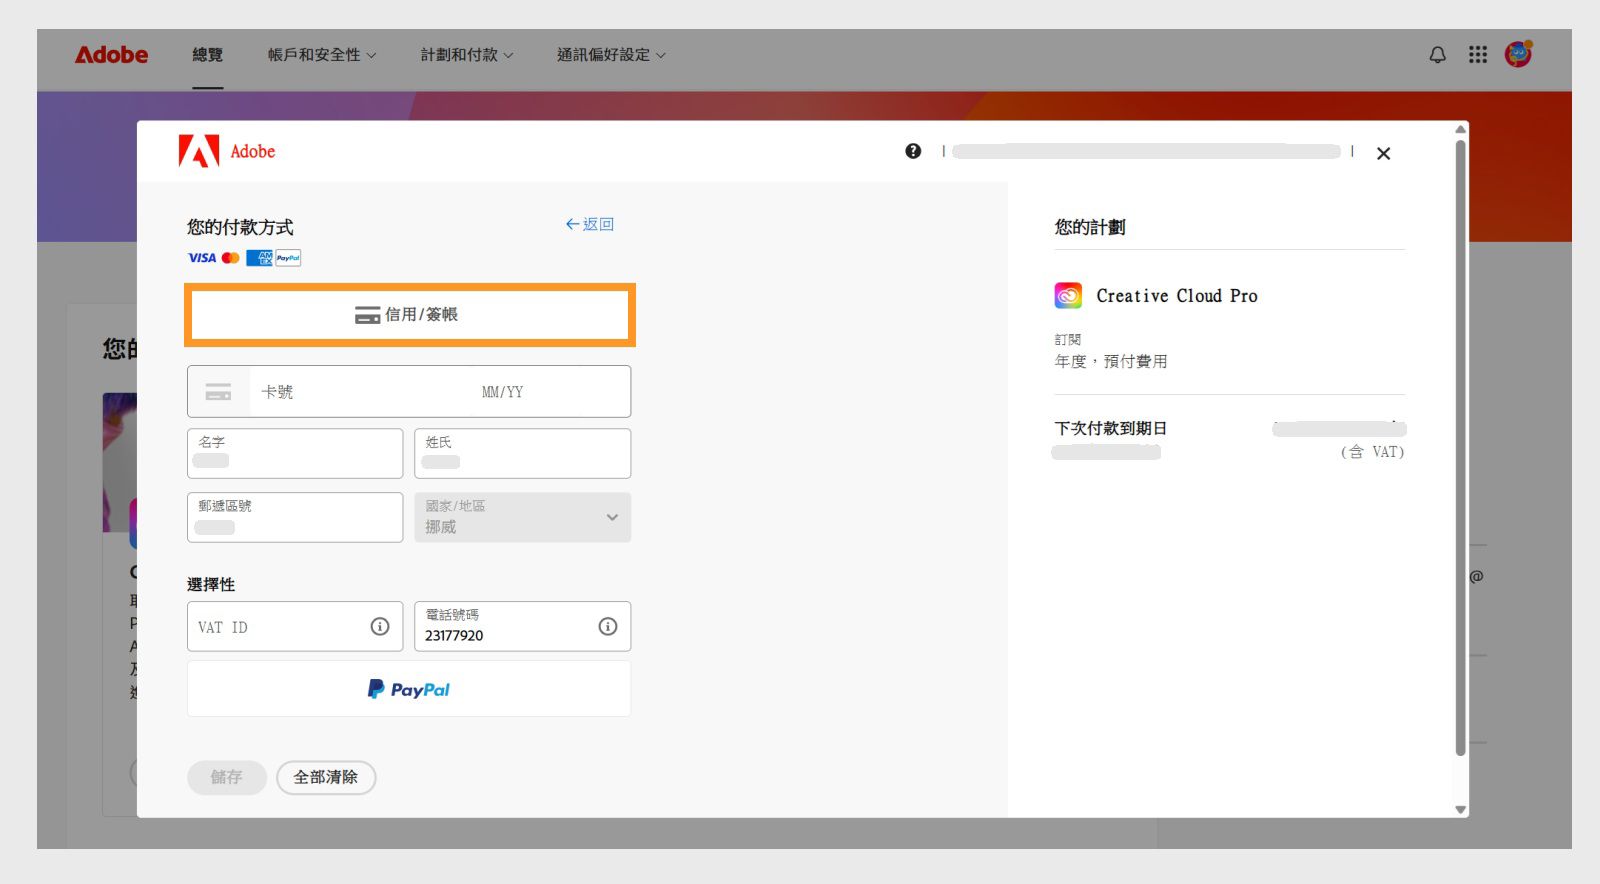Expand the 帳戶和安全性 menu
The width and height of the screenshot is (1600, 884).
tap(322, 55)
